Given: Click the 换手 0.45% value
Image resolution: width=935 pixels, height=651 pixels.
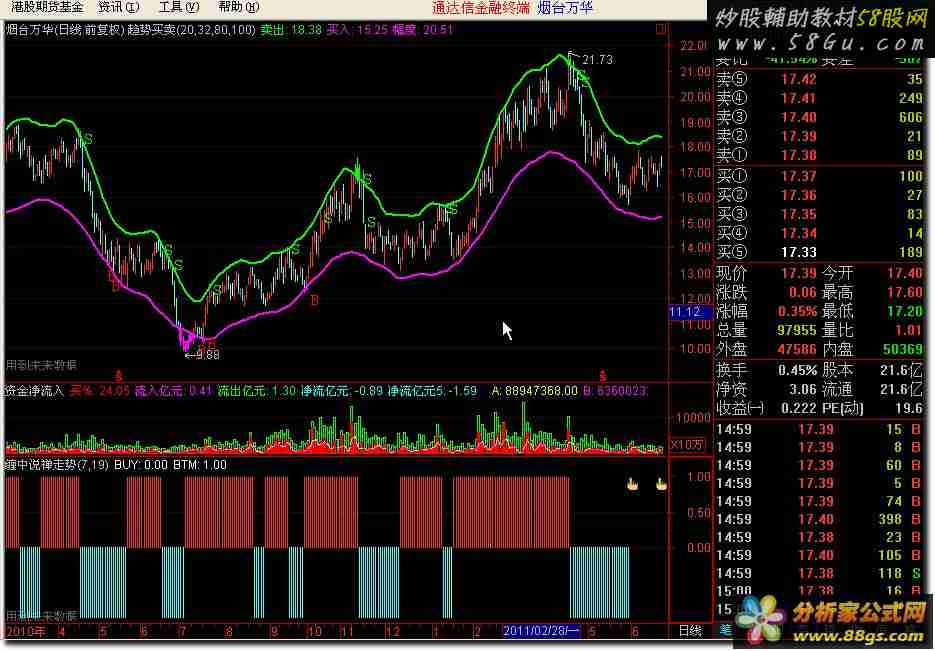Looking at the screenshot, I should pyautogui.click(x=797, y=370).
